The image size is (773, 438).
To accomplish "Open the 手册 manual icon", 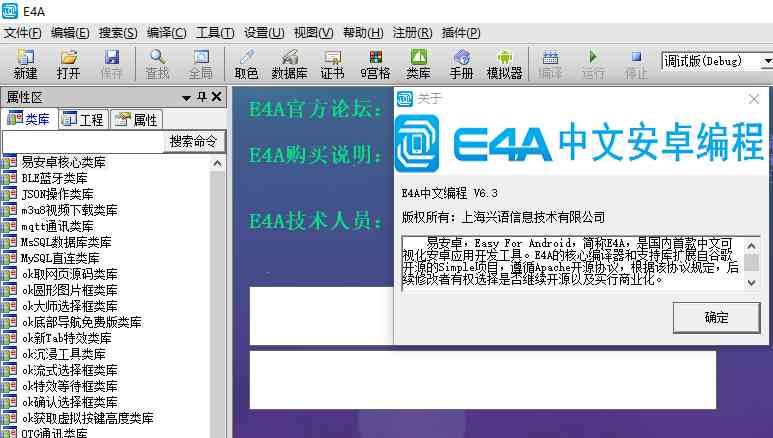I will pos(461,64).
